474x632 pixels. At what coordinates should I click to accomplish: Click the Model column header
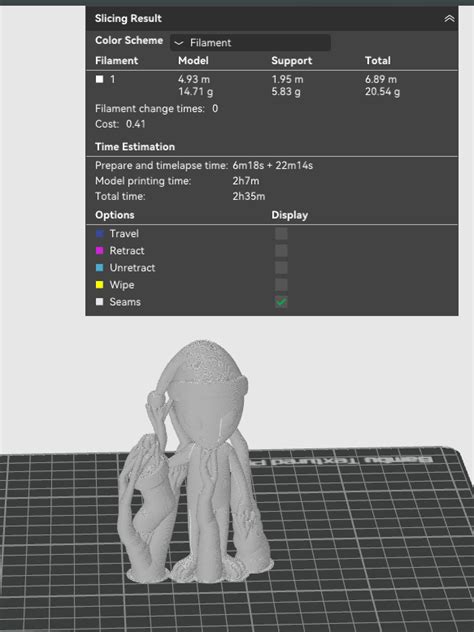coord(193,60)
